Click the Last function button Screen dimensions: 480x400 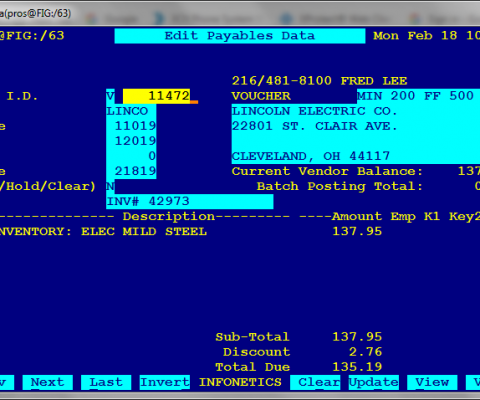(x=106, y=382)
